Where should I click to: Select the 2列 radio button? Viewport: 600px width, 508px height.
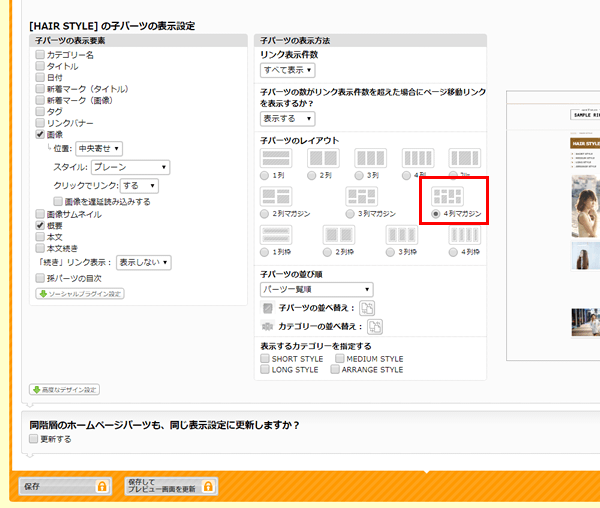pyautogui.click(x=309, y=175)
